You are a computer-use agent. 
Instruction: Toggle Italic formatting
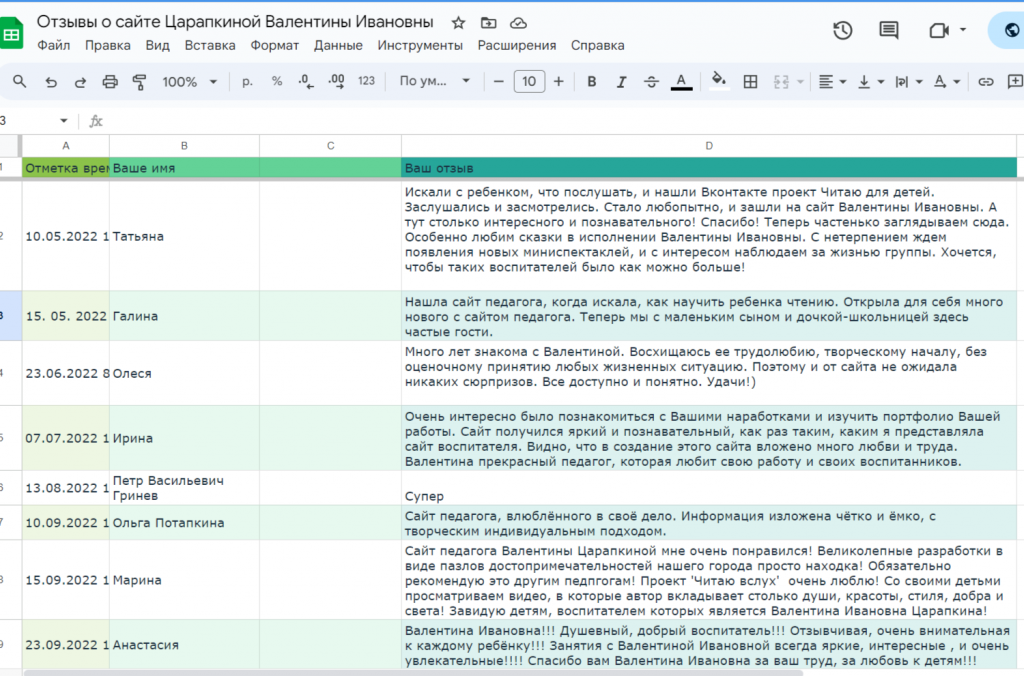pyautogui.click(x=621, y=82)
